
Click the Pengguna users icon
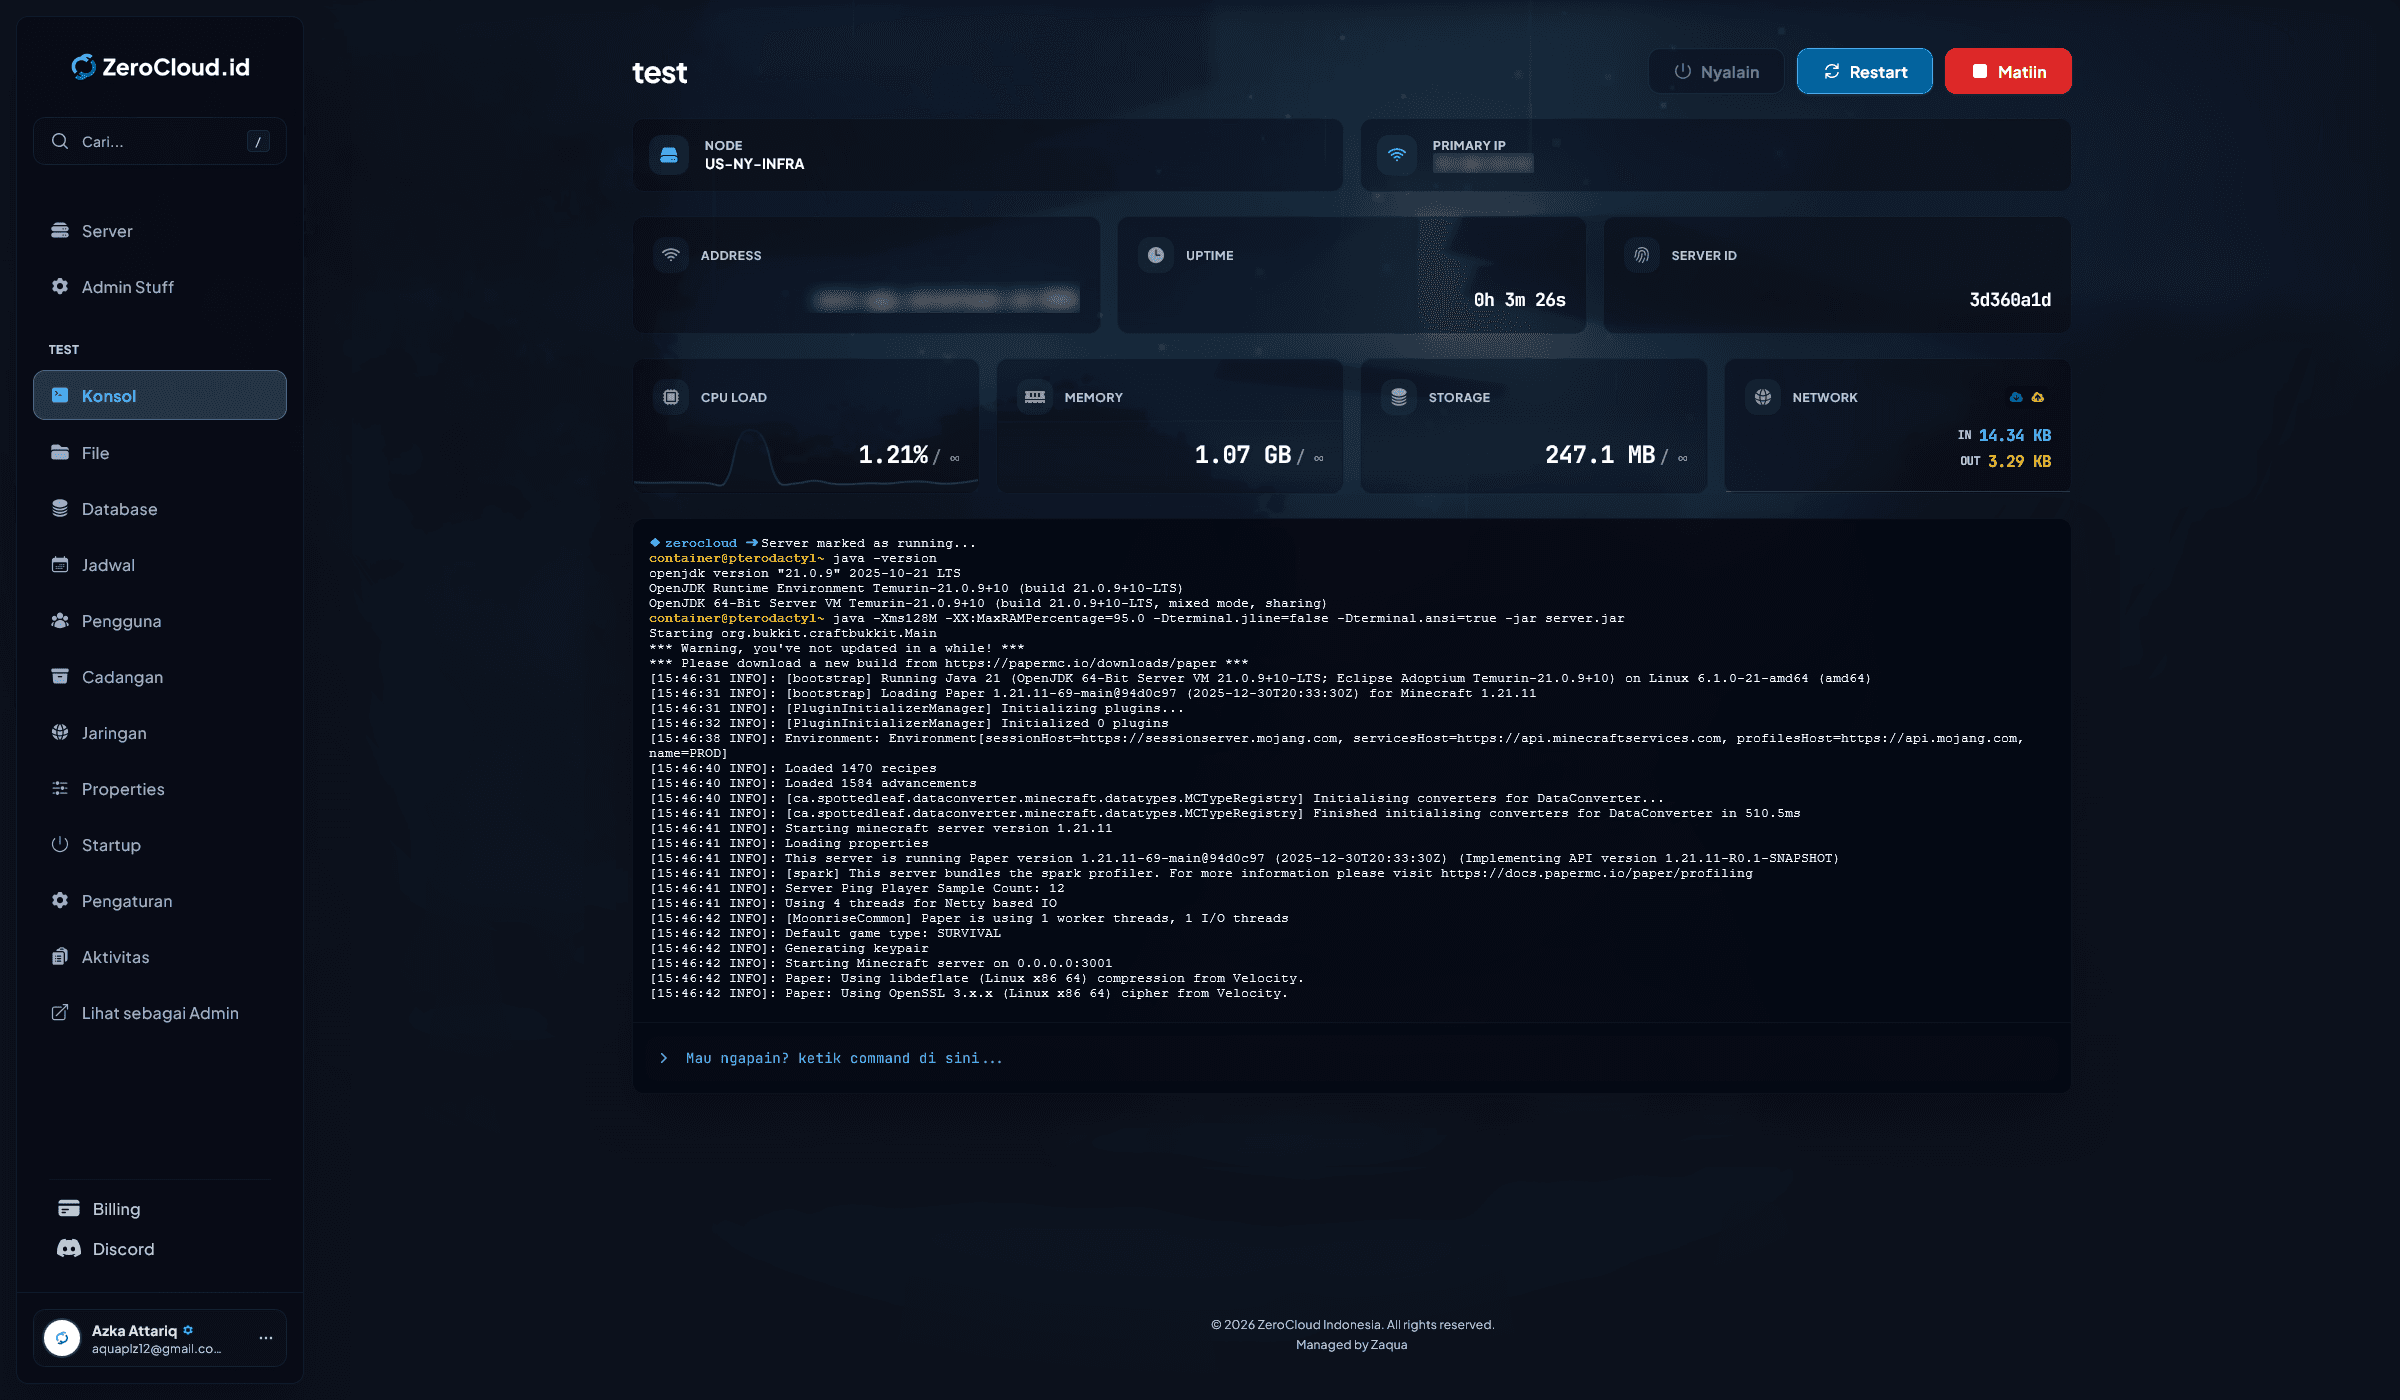point(60,620)
